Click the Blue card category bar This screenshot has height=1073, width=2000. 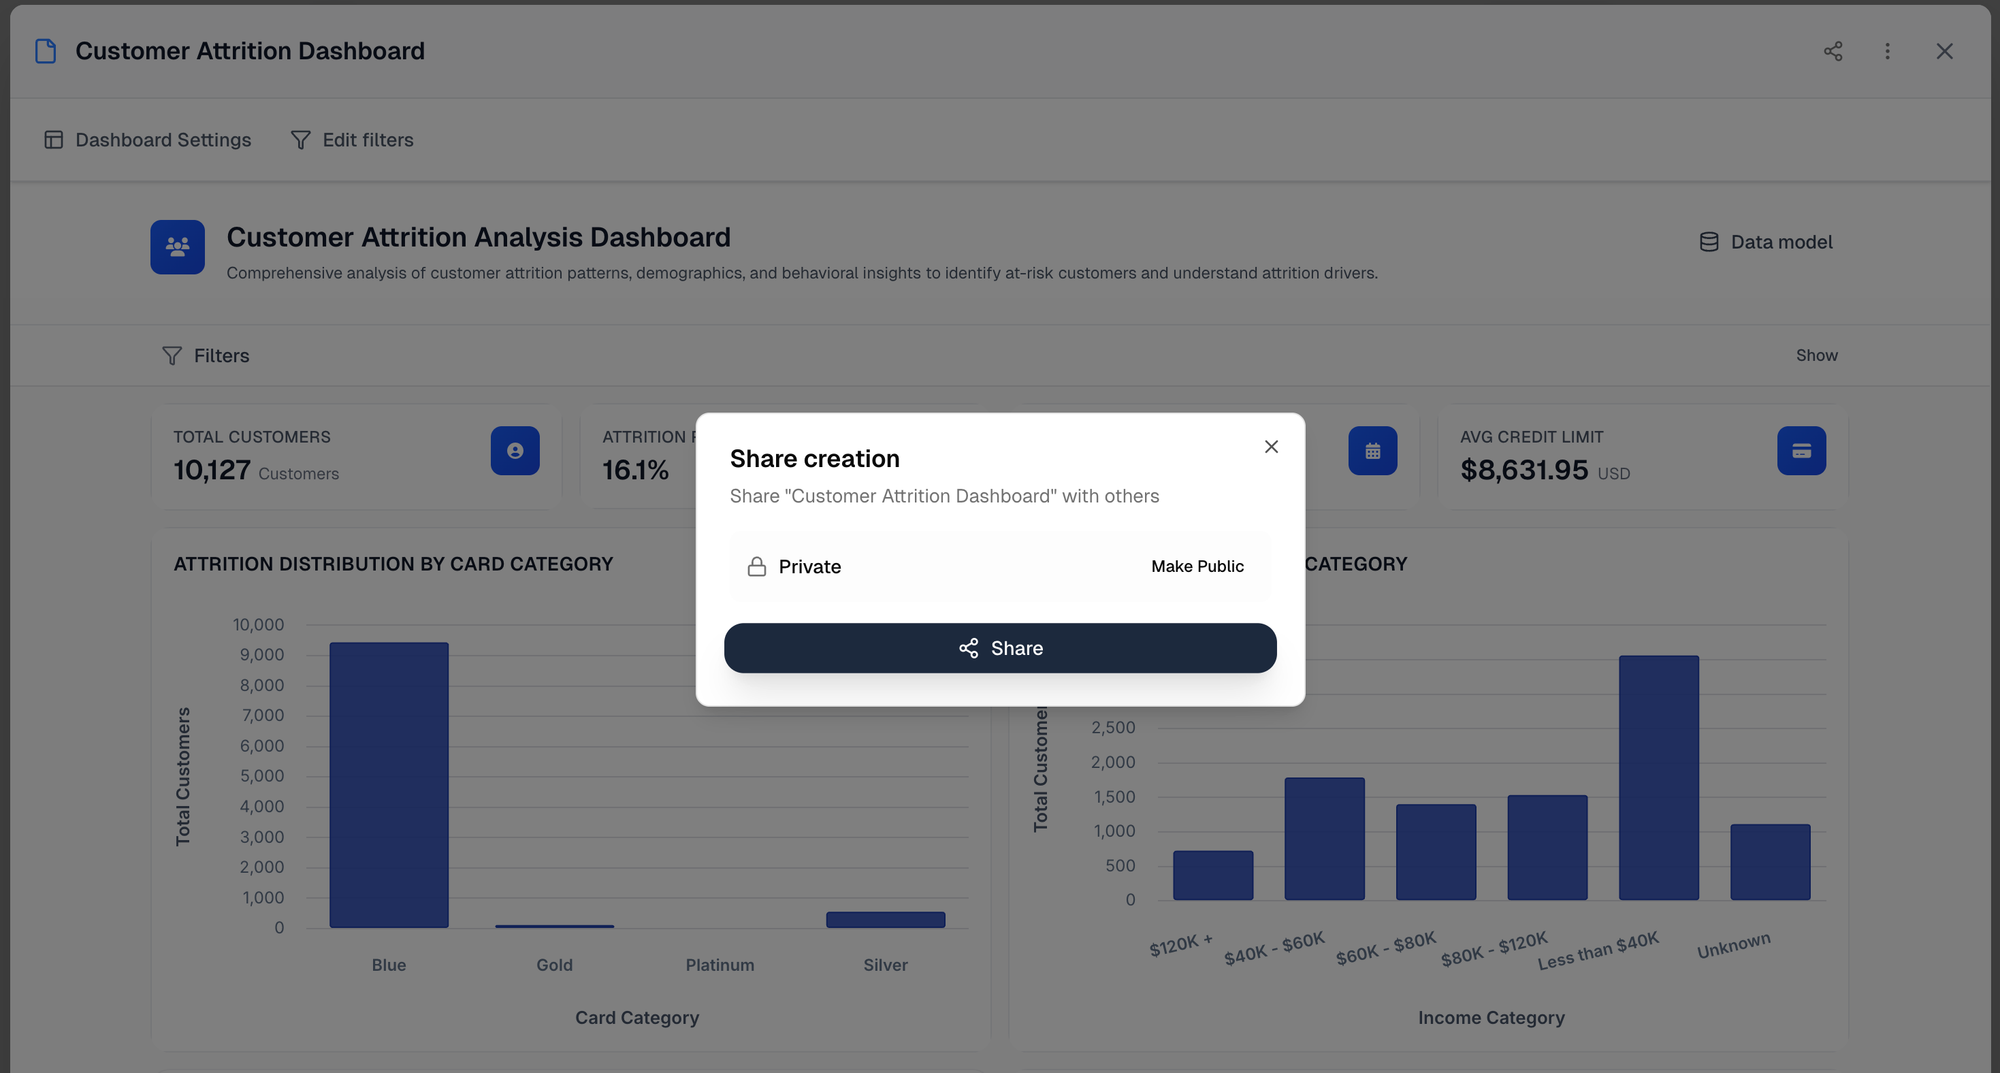click(x=389, y=785)
